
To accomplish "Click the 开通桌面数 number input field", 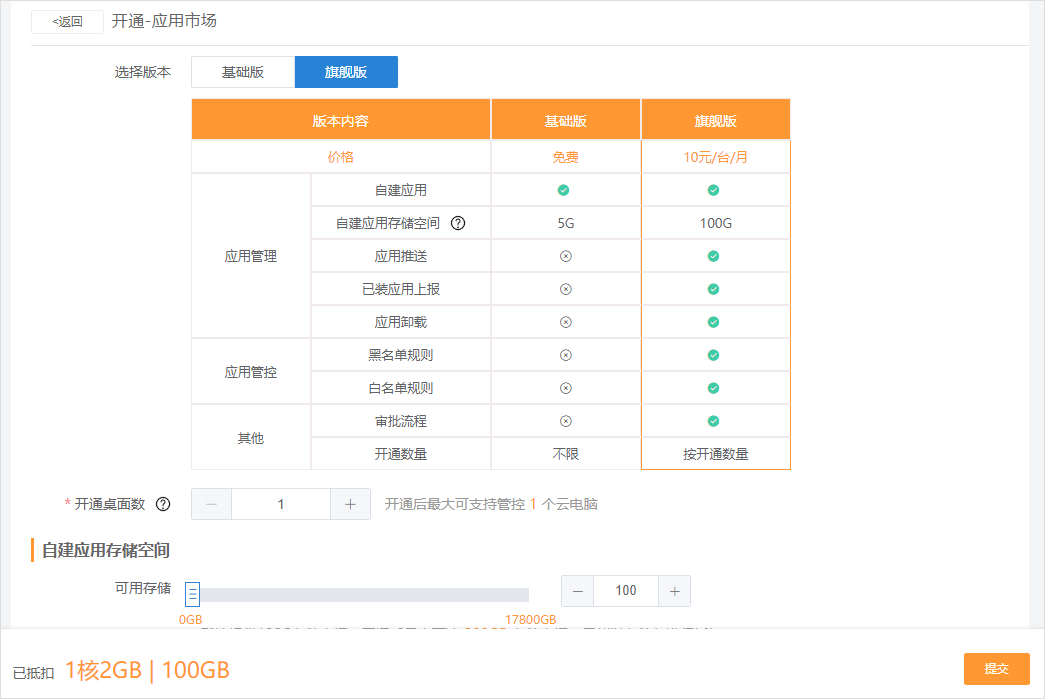I will point(280,503).
